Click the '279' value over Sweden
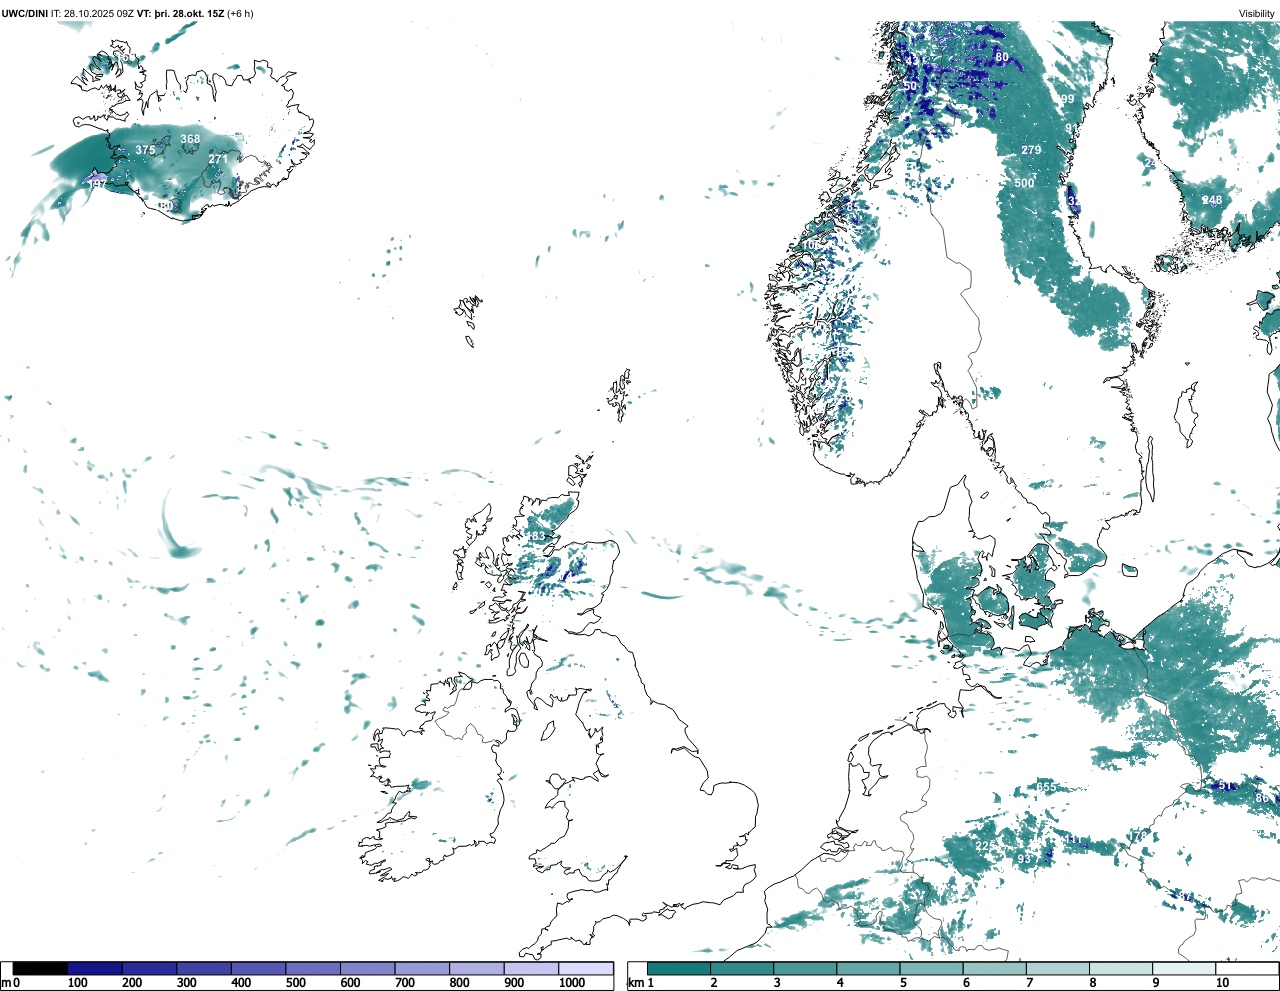The width and height of the screenshot is (1280, 991). [x=1031, y=150]
